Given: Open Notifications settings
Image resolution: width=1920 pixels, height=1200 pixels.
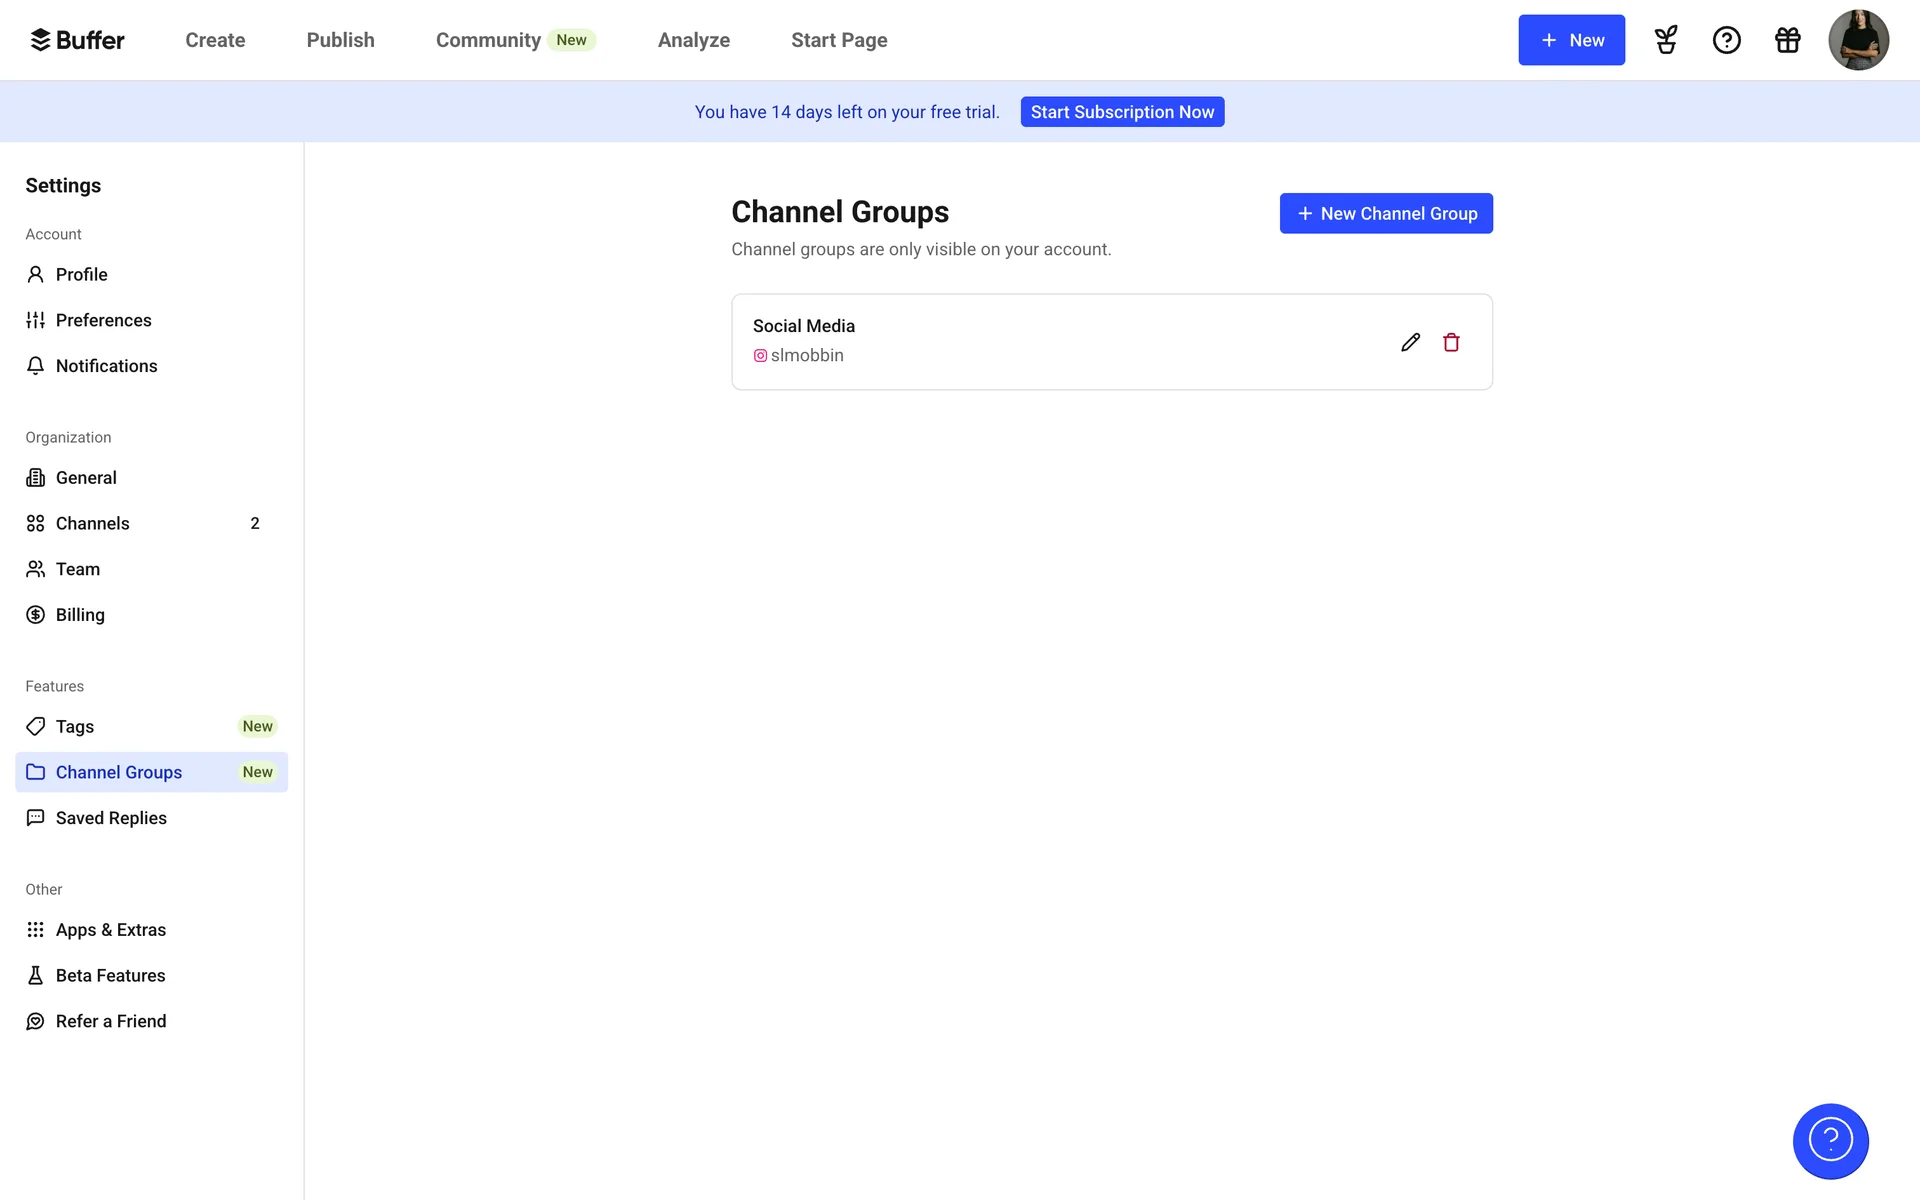Looking at the screenshot, I should click(x=106, y=366).
